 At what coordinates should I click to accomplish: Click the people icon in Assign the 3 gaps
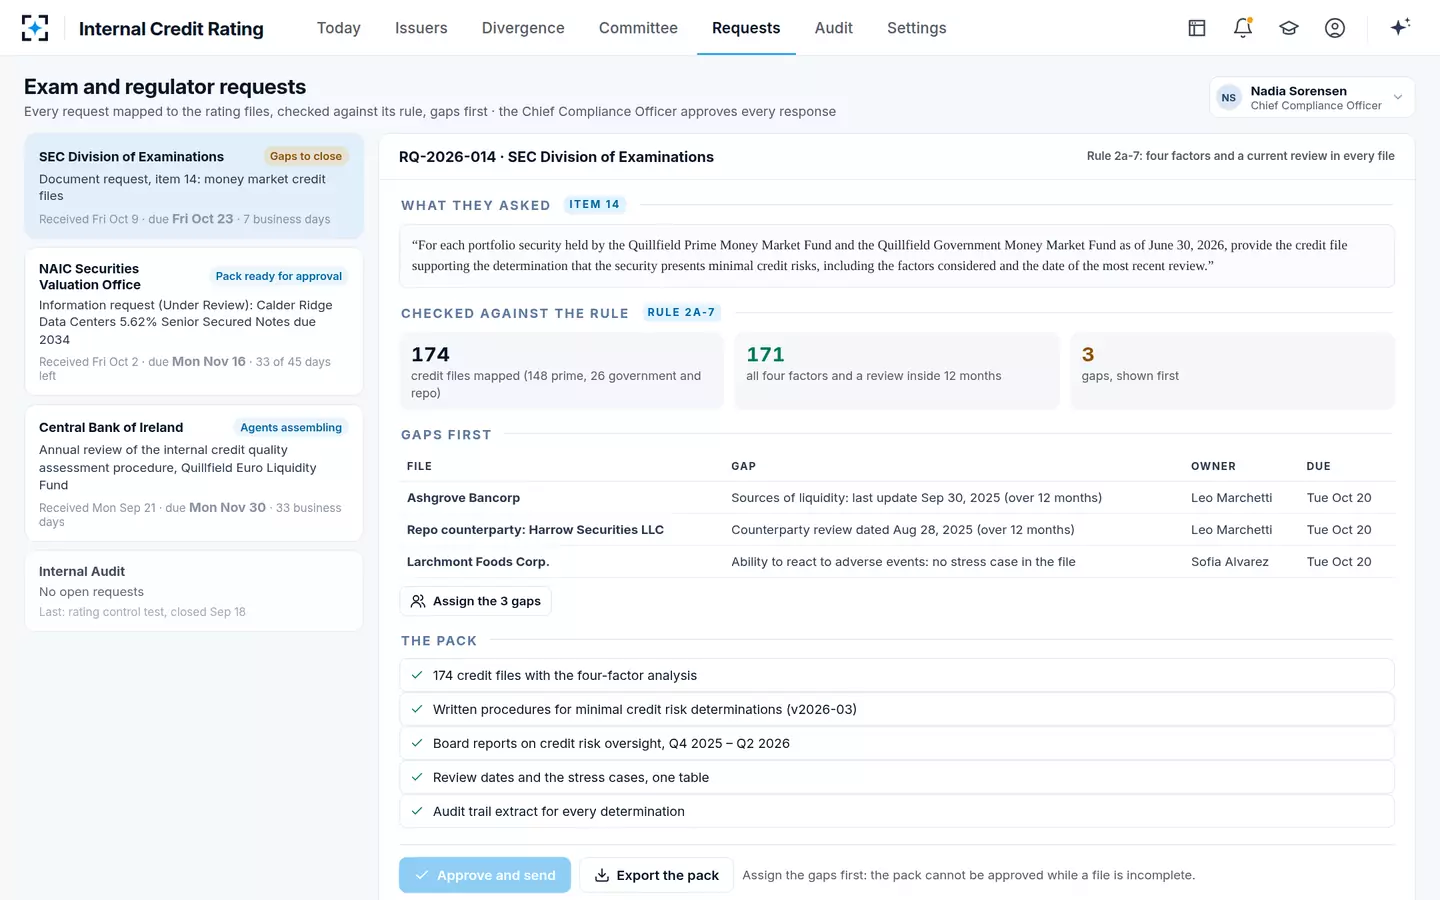[x=418, y=601]
